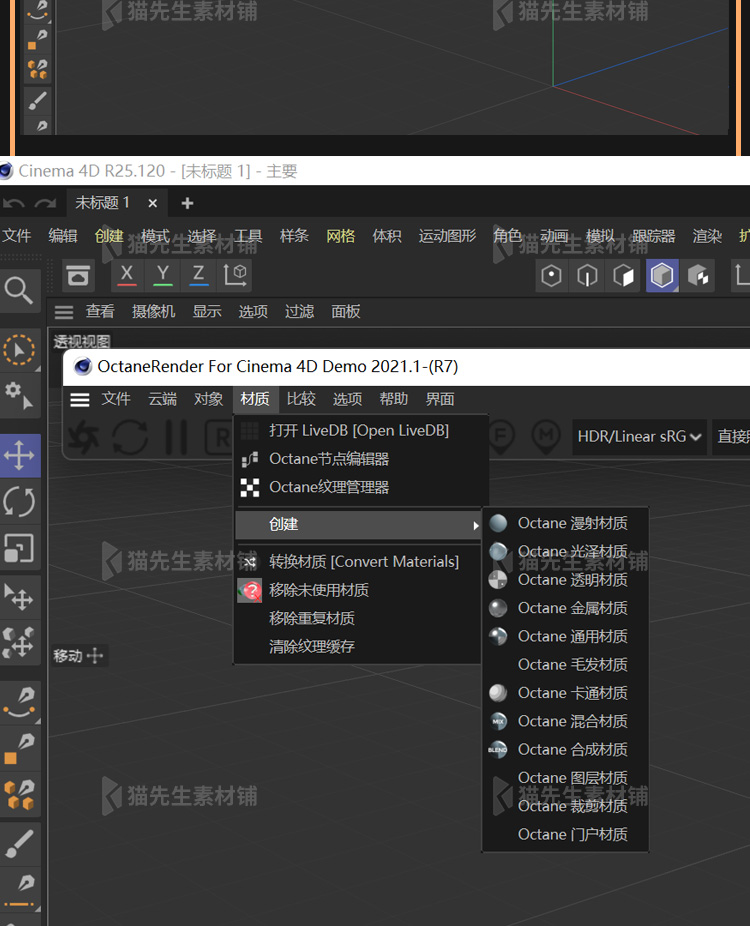Close the 未标题 1 tab
This screenshot has width=750, height=926.
point(152,203)
